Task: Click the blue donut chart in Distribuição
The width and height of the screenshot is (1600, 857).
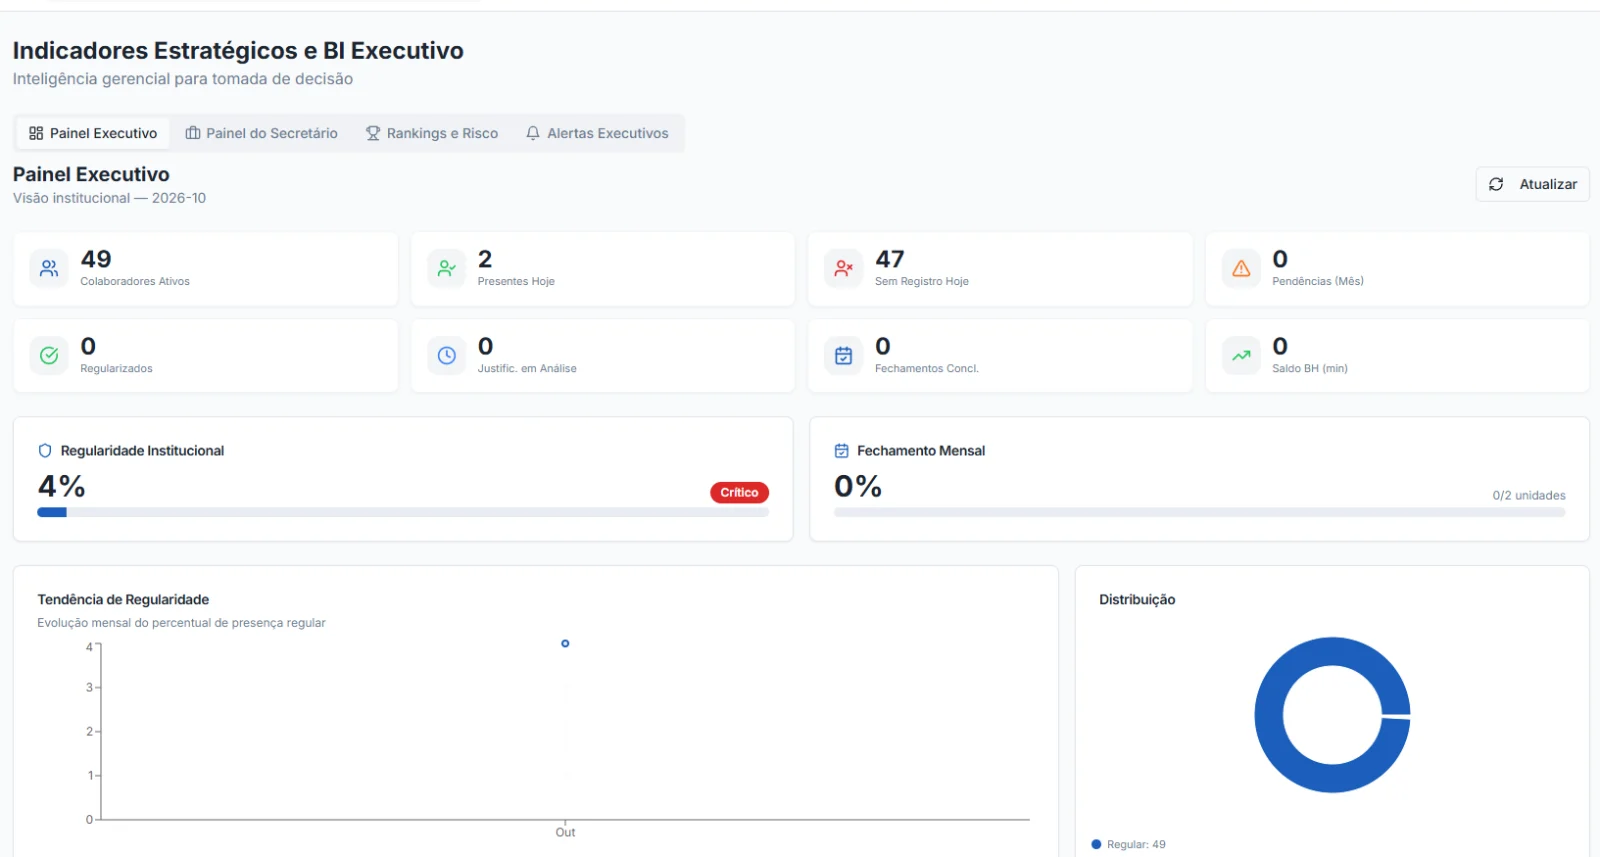Action: pyautogui.click(x=1332, y=715)
